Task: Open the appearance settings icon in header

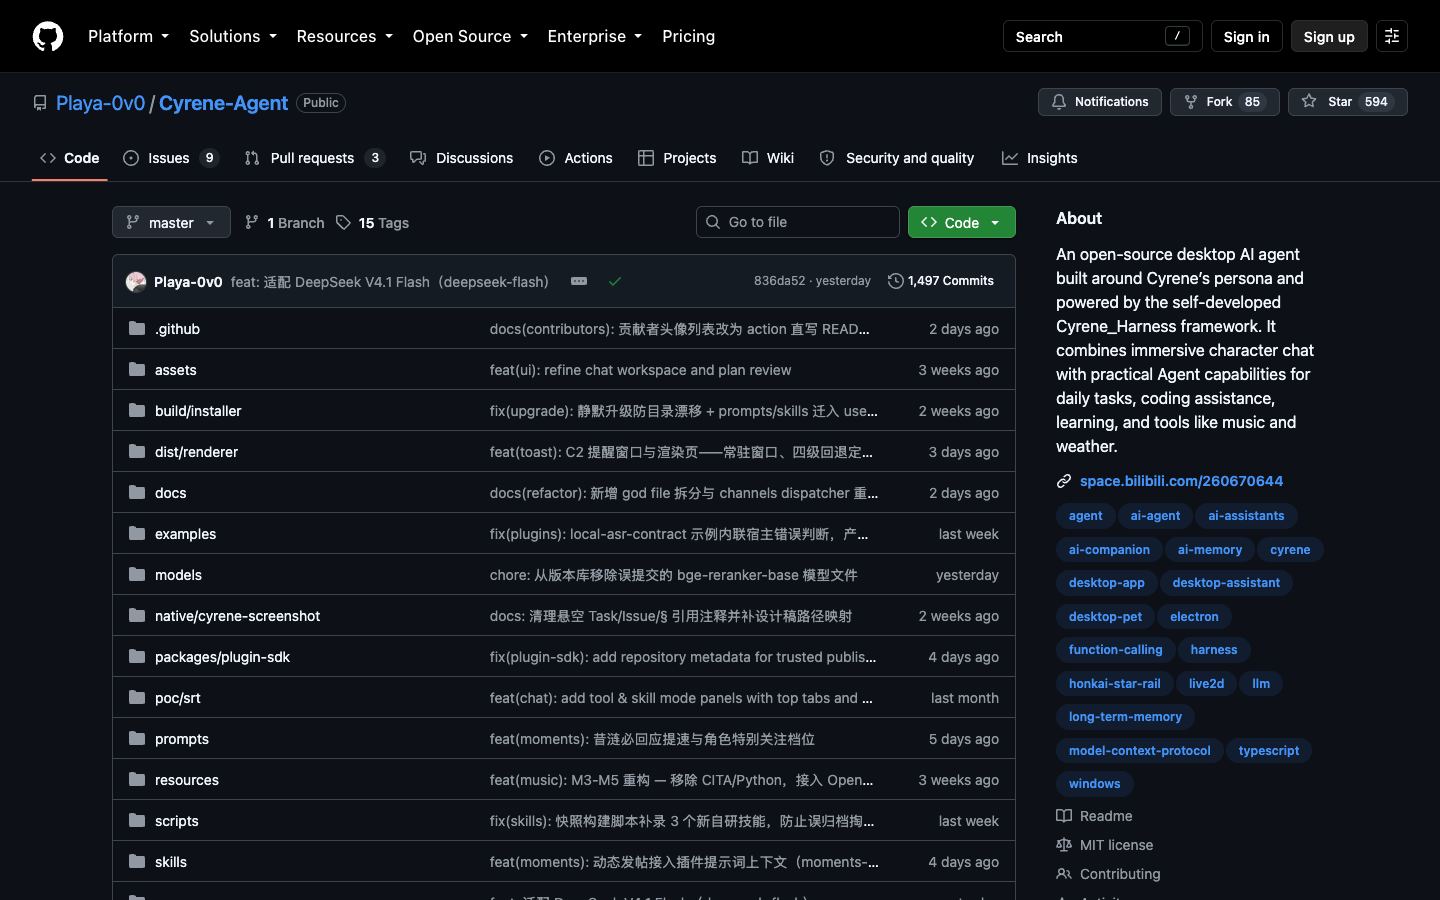Action: point(1391,36)
